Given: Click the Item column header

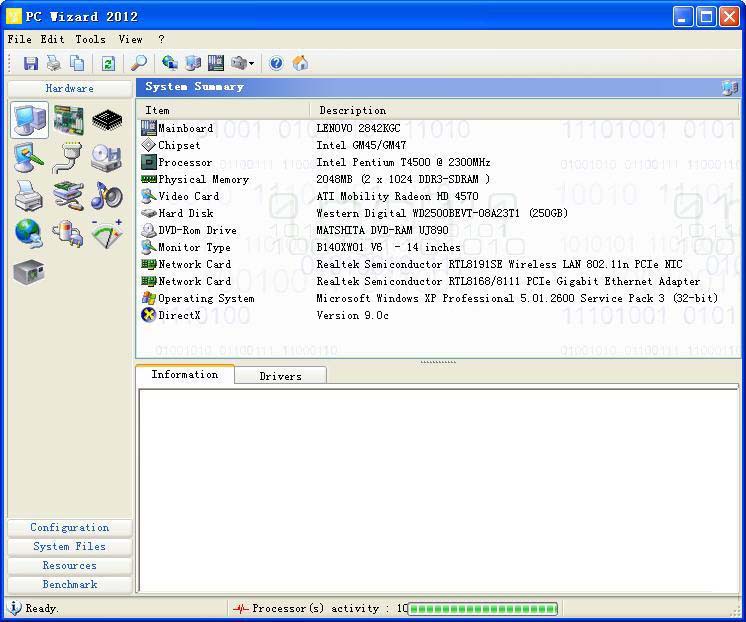Looking at the screenshot, I should [158, 110].
